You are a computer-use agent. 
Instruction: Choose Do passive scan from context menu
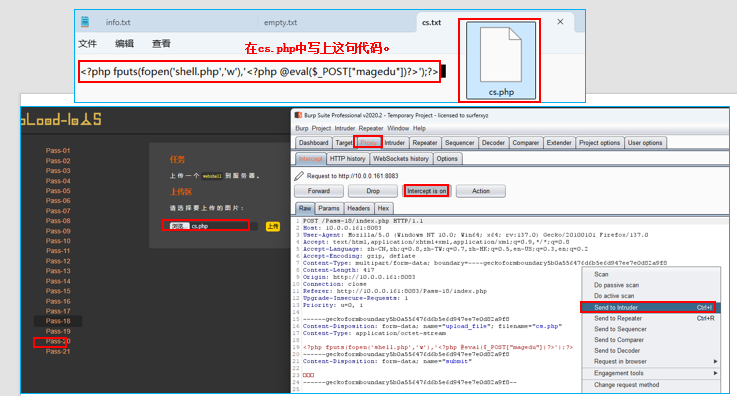tap(651, 285)
